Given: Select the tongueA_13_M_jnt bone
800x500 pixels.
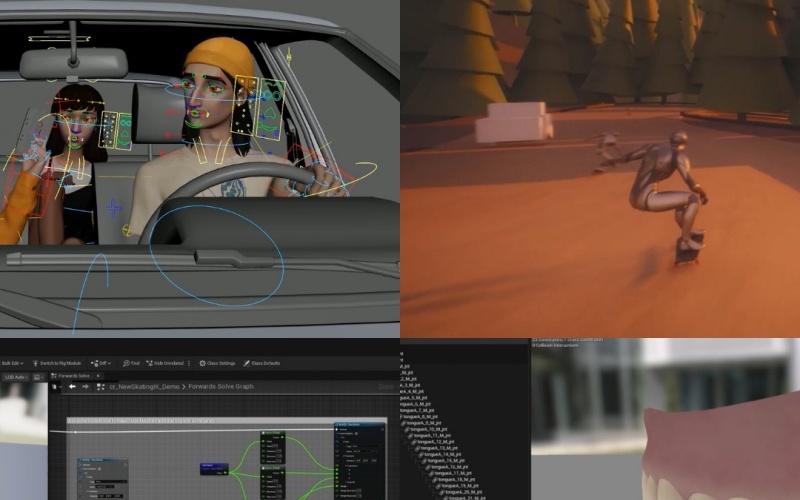Looking at the screenshot, I should click(437, 448).
